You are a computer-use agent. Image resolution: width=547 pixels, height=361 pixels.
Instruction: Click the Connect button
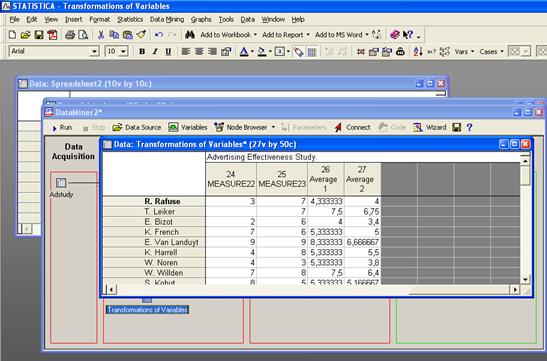(x=352, y=128)
